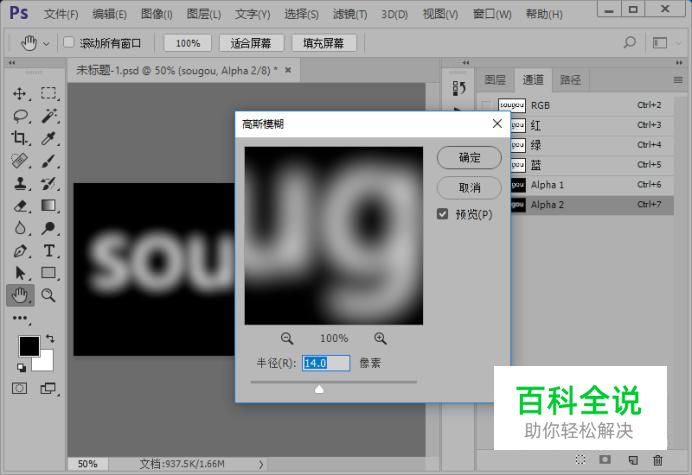Click the Fill Screen button
Screen dimensions: 692x475
[x=323, y=43]
